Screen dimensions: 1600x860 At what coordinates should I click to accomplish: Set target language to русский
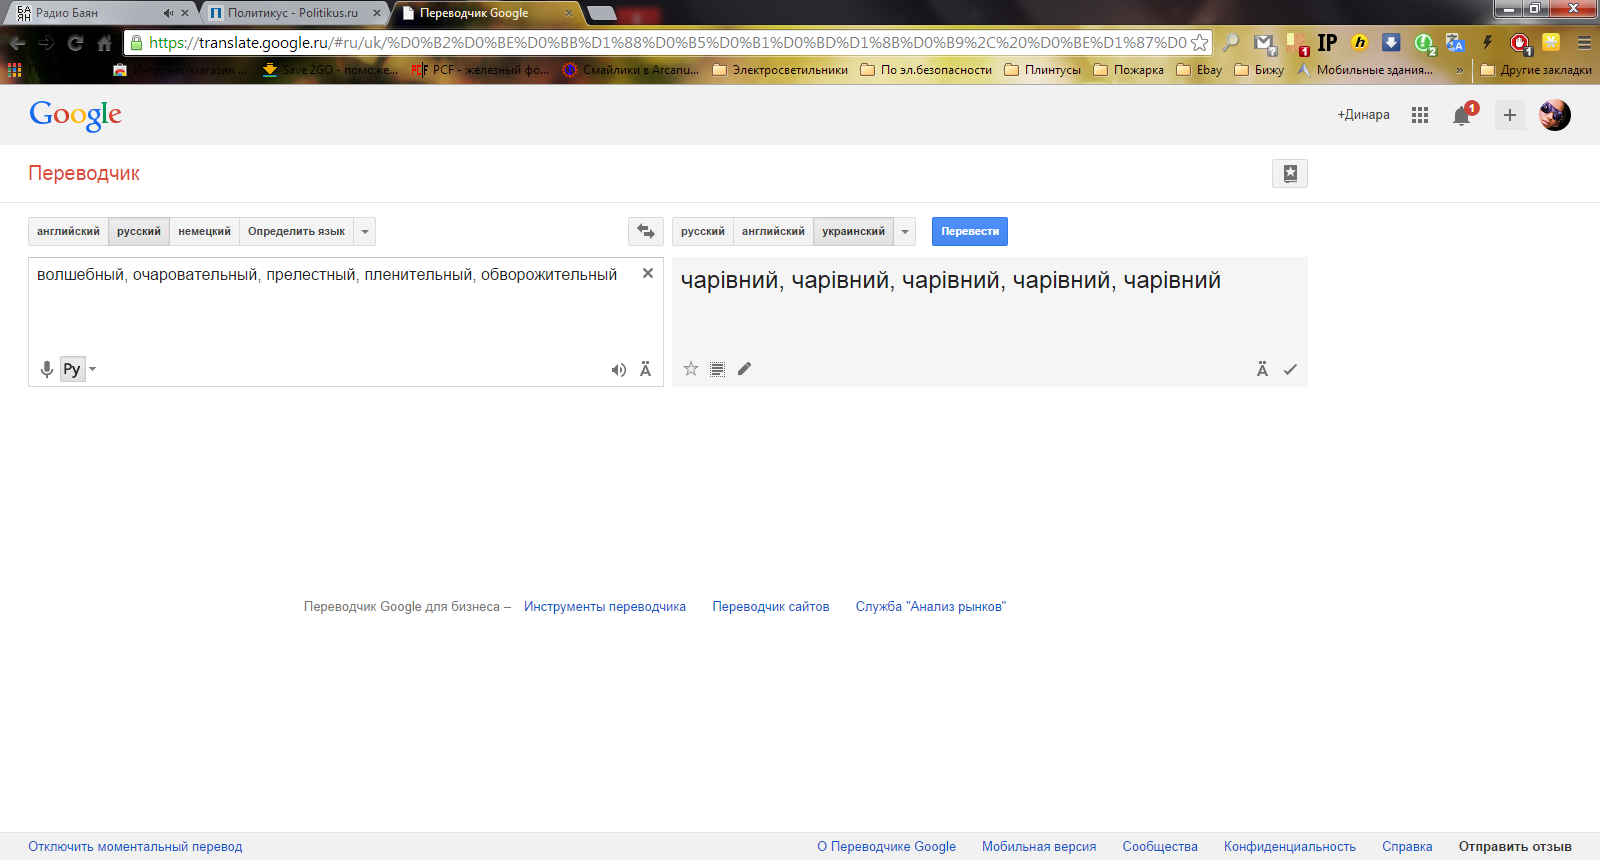coord(703,231)
